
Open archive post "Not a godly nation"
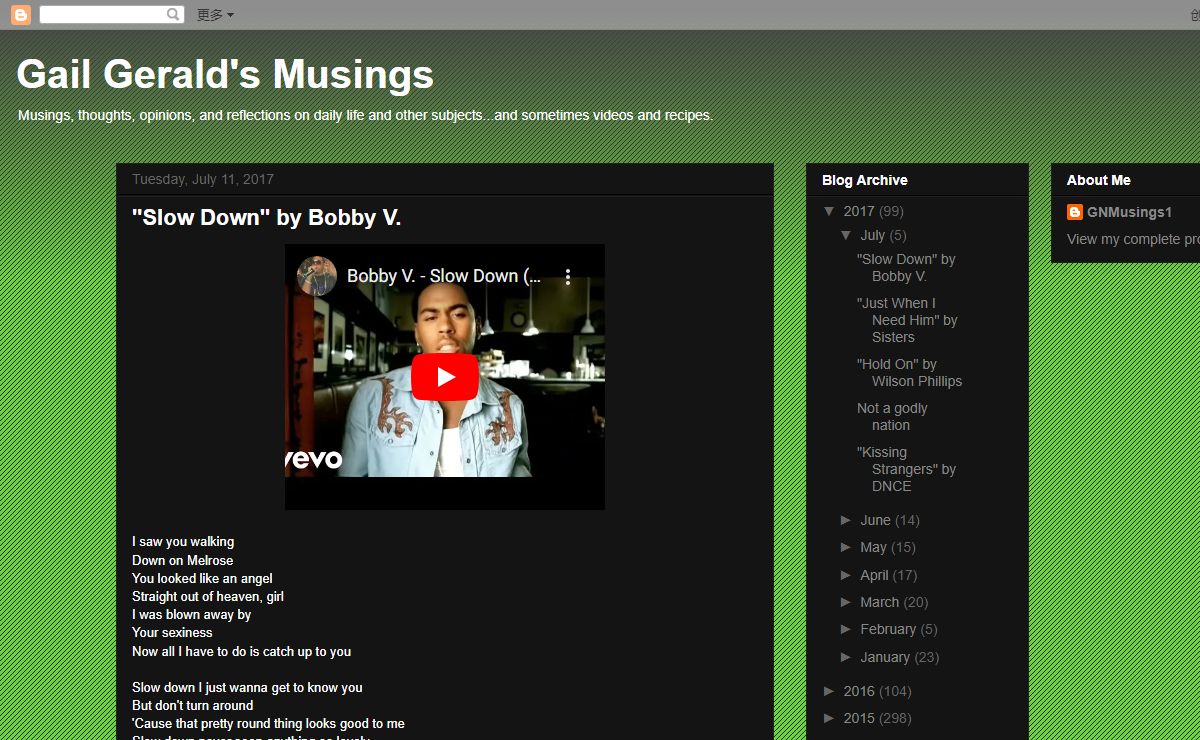[x=892, y=417]
